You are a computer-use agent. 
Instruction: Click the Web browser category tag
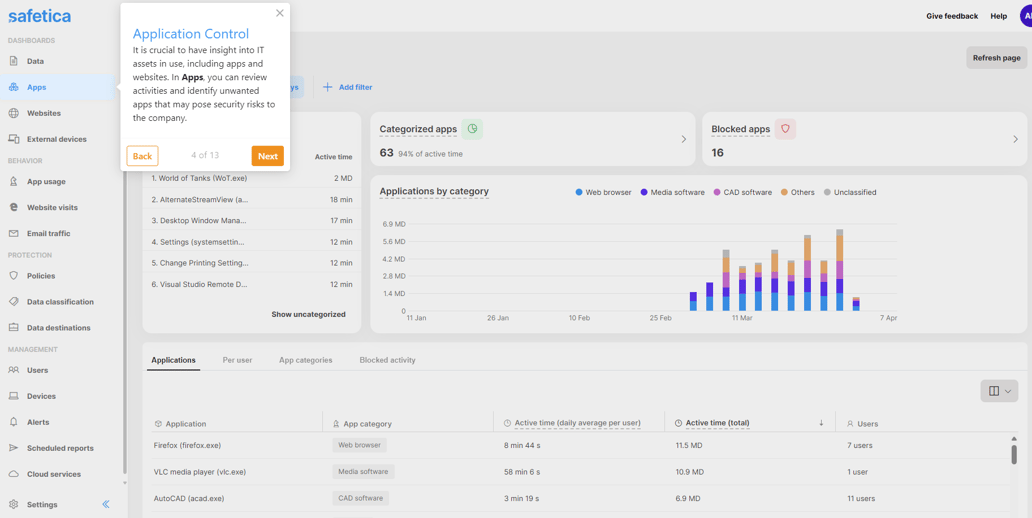[359, 445]
